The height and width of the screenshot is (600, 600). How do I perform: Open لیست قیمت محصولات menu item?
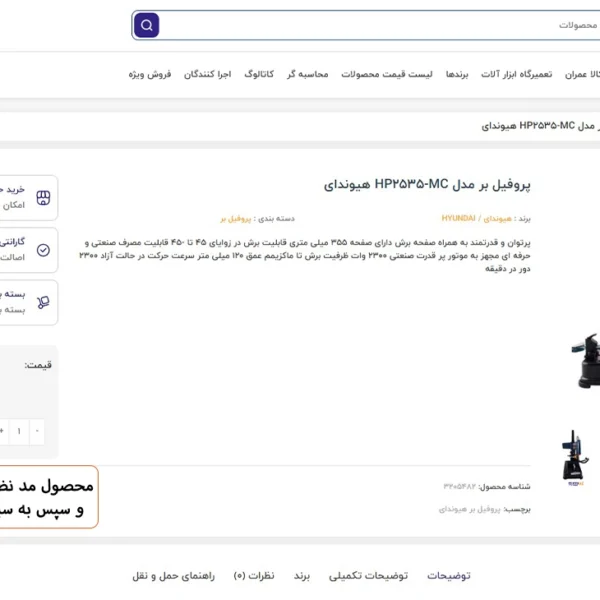(x=387, y=74)
